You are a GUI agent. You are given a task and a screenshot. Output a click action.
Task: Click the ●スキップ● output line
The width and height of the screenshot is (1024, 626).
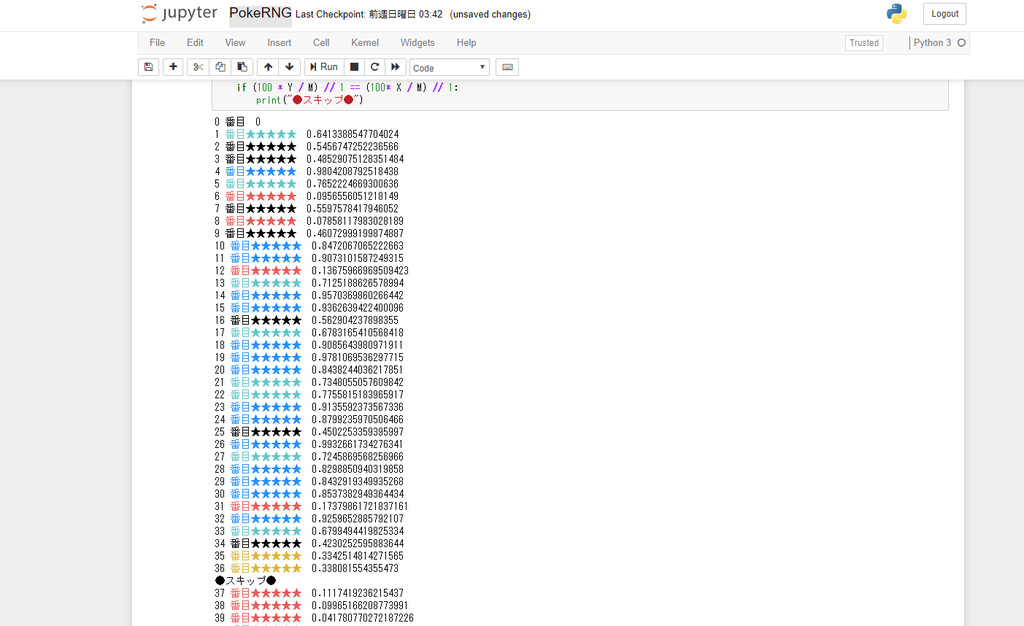click(246, 580)
